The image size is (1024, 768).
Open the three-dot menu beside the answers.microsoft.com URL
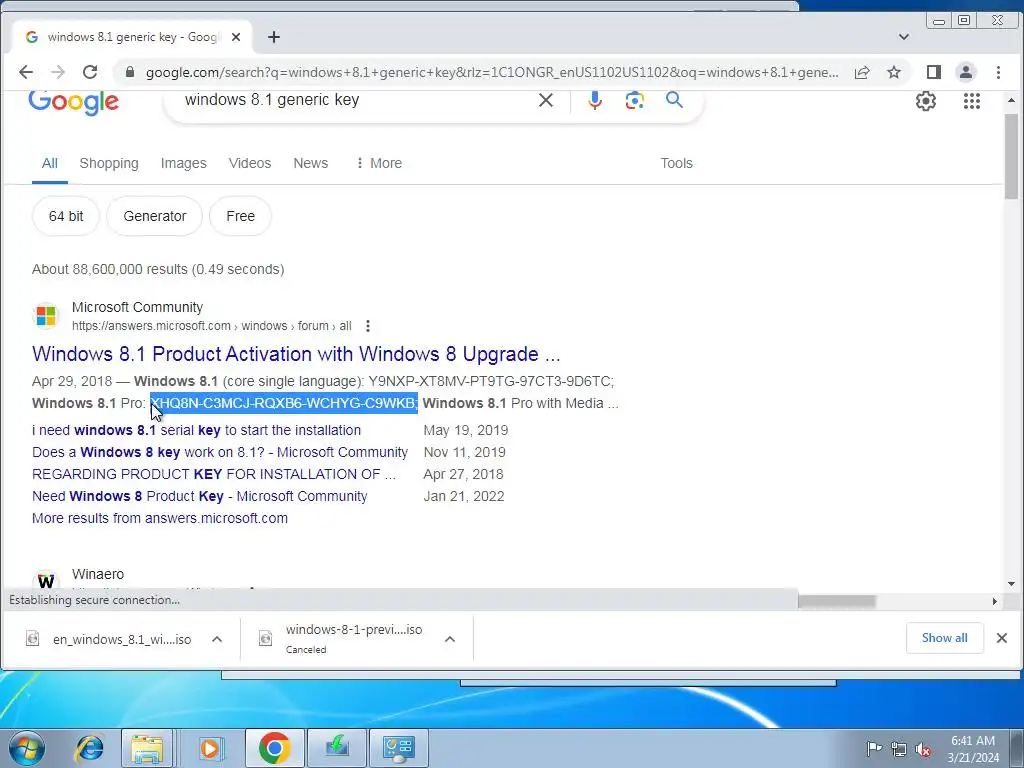[368, 326]
